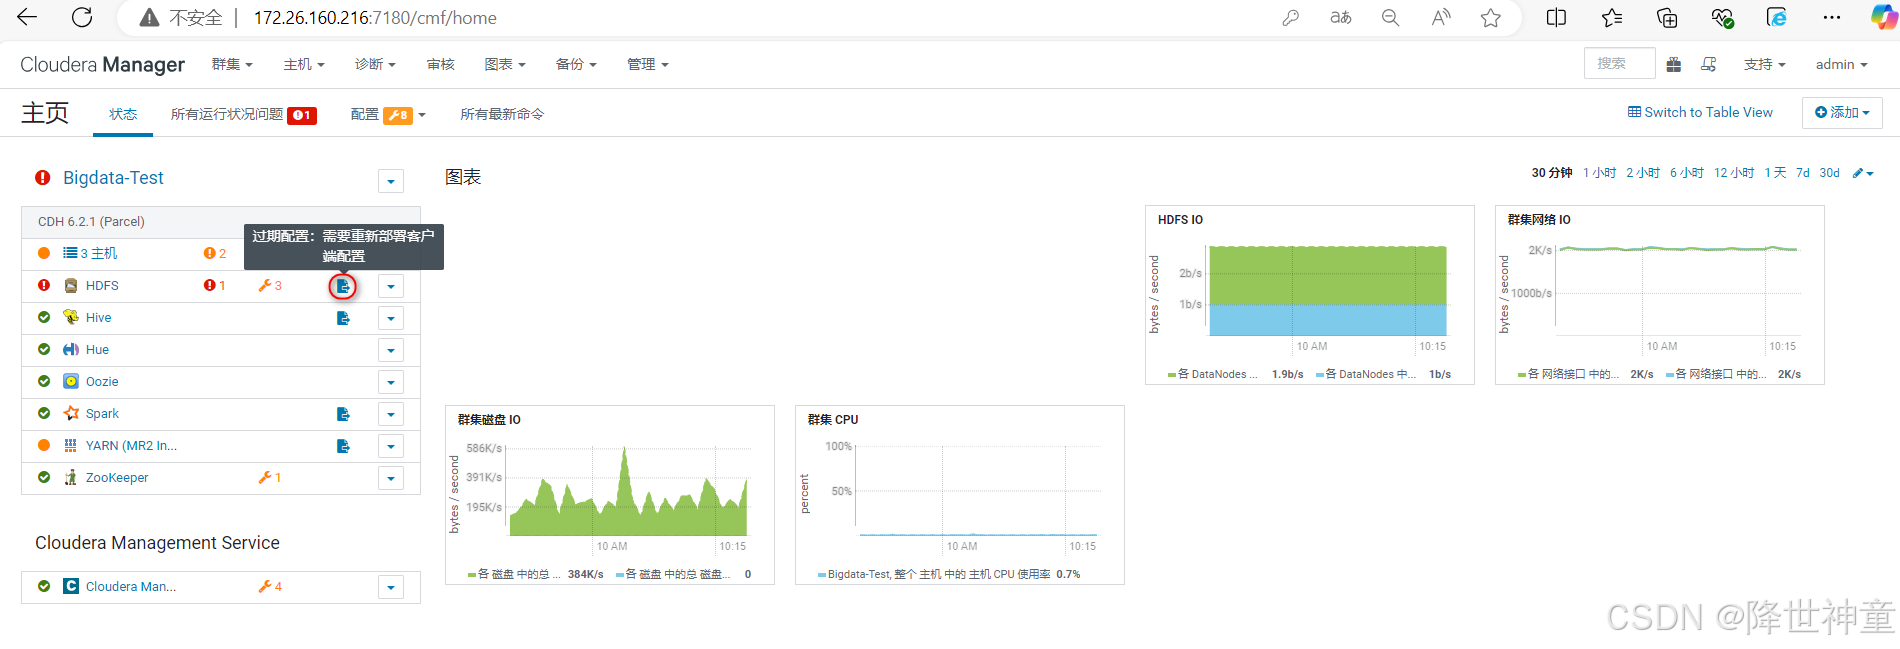Expand the Hive service actions dropdown

click(x=391, y=318)
